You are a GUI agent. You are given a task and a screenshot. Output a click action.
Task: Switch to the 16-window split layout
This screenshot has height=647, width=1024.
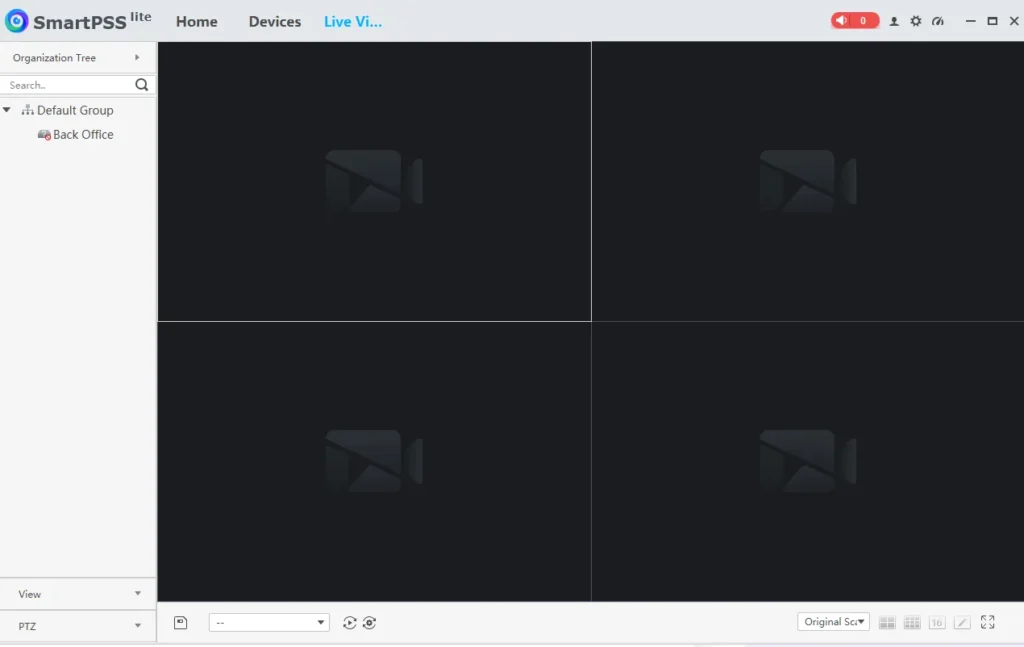point(937,623)
